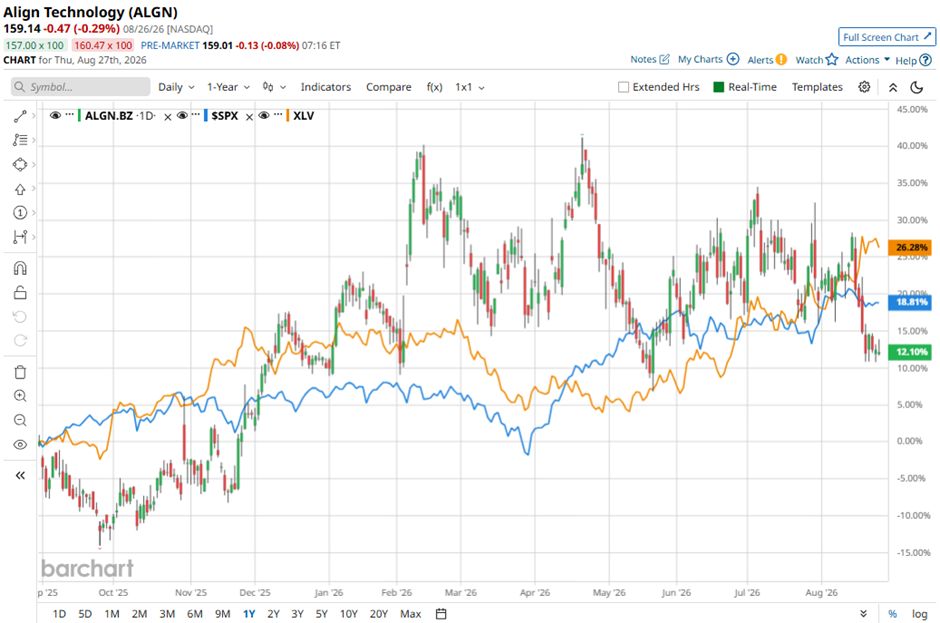This screenshot has height=623, width=940.
Task: Hide the XLV comparison series
Action: click(264, 115)
